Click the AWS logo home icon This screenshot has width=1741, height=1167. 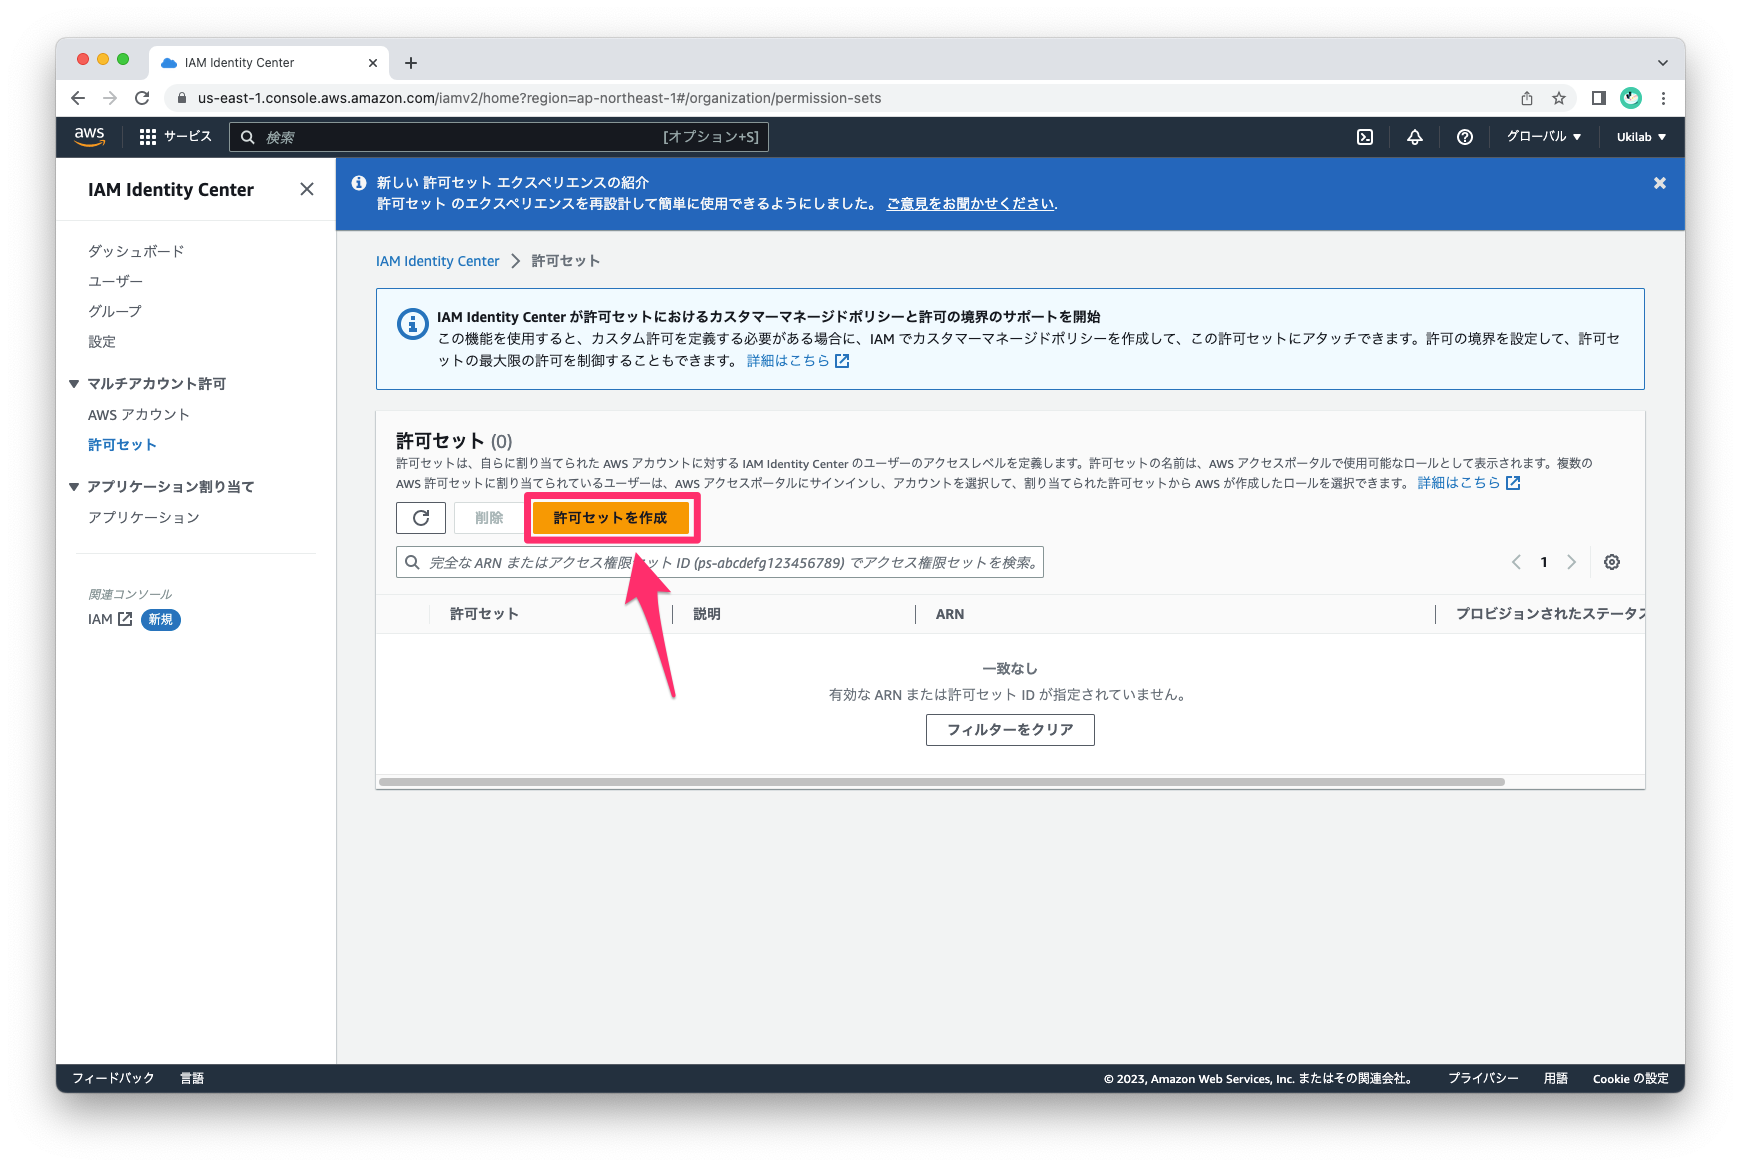tap(90, 137)
